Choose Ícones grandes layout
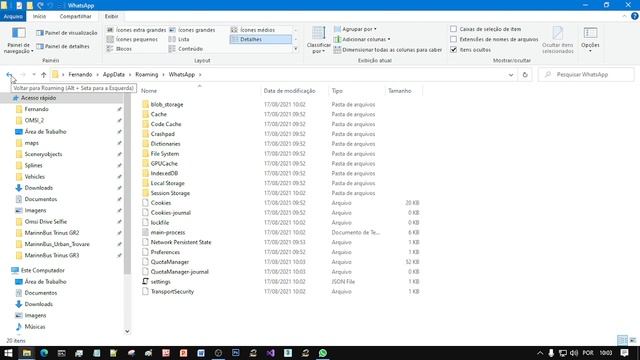The height and width of the screenshot is (360, 640). click(192, 30)
